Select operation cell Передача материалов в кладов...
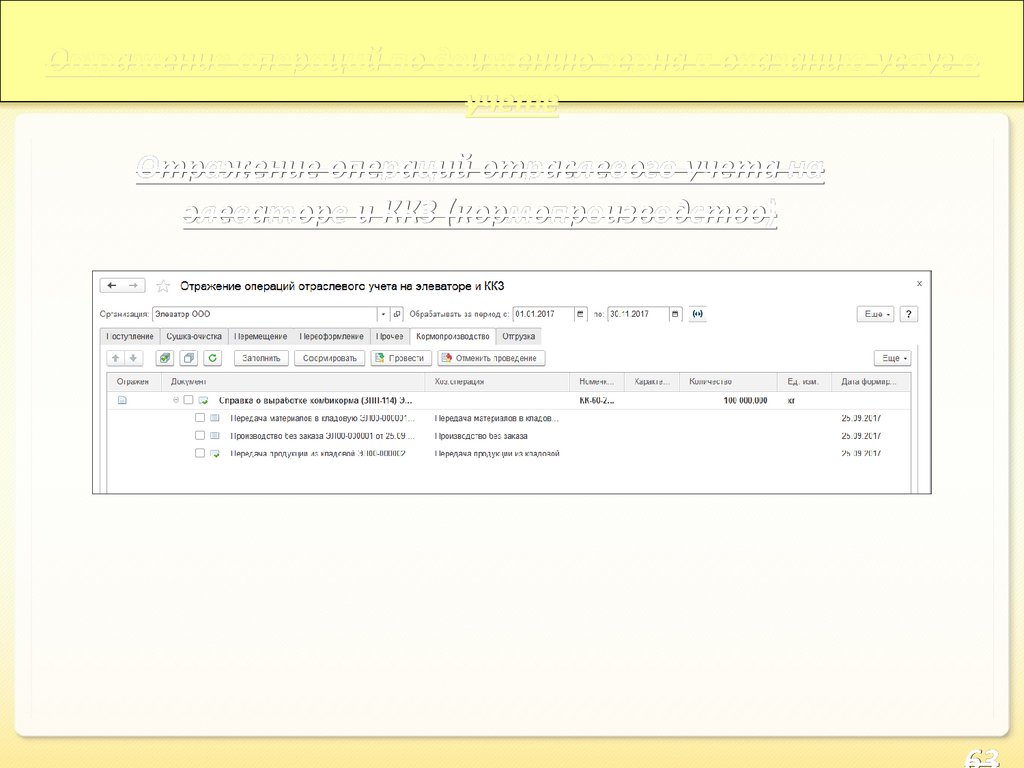 click(497, 418)
